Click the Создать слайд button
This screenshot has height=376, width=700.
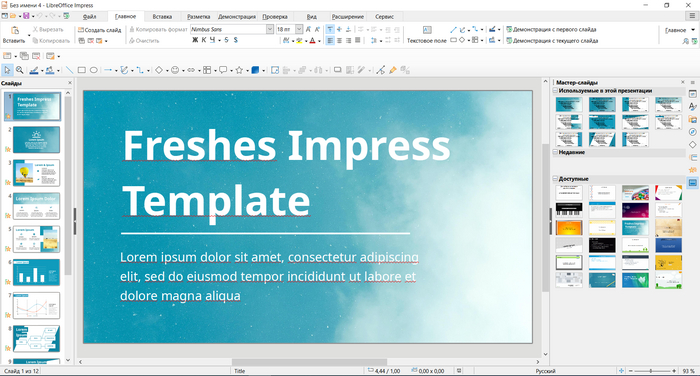pos(100,30)
